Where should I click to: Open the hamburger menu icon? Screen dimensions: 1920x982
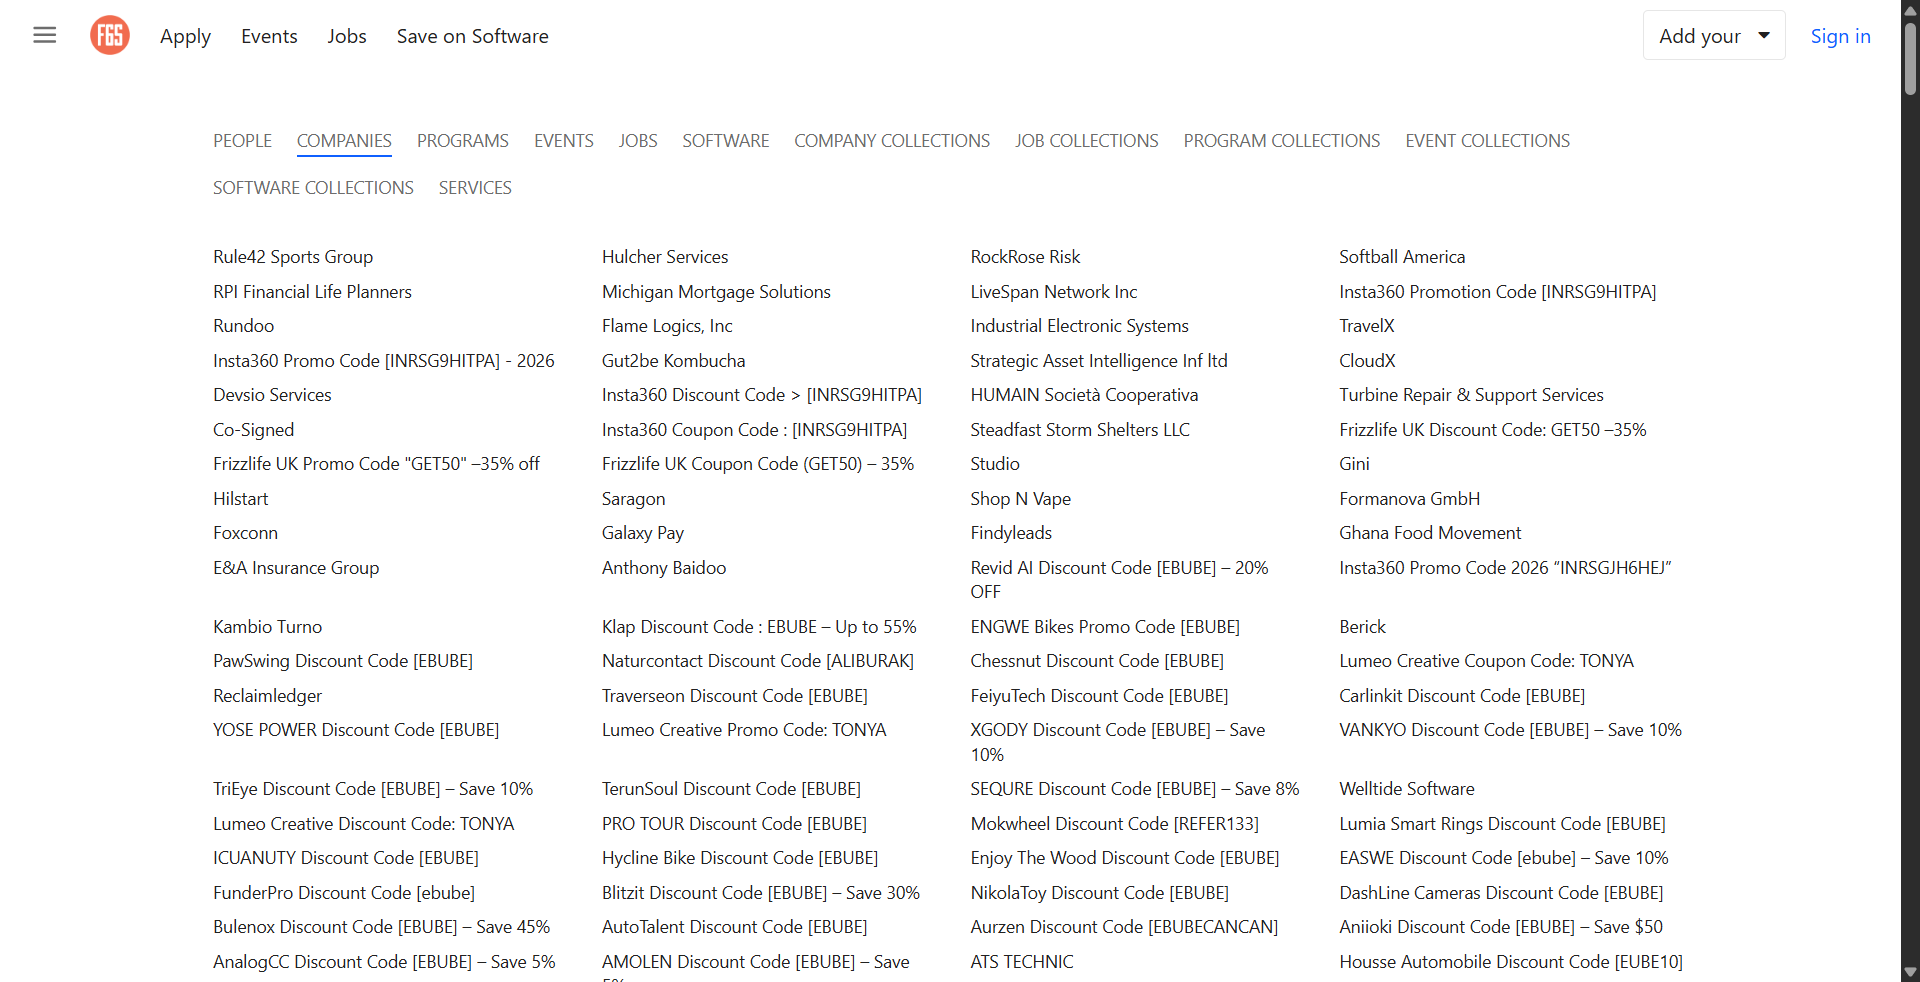[x=45, y=36]
